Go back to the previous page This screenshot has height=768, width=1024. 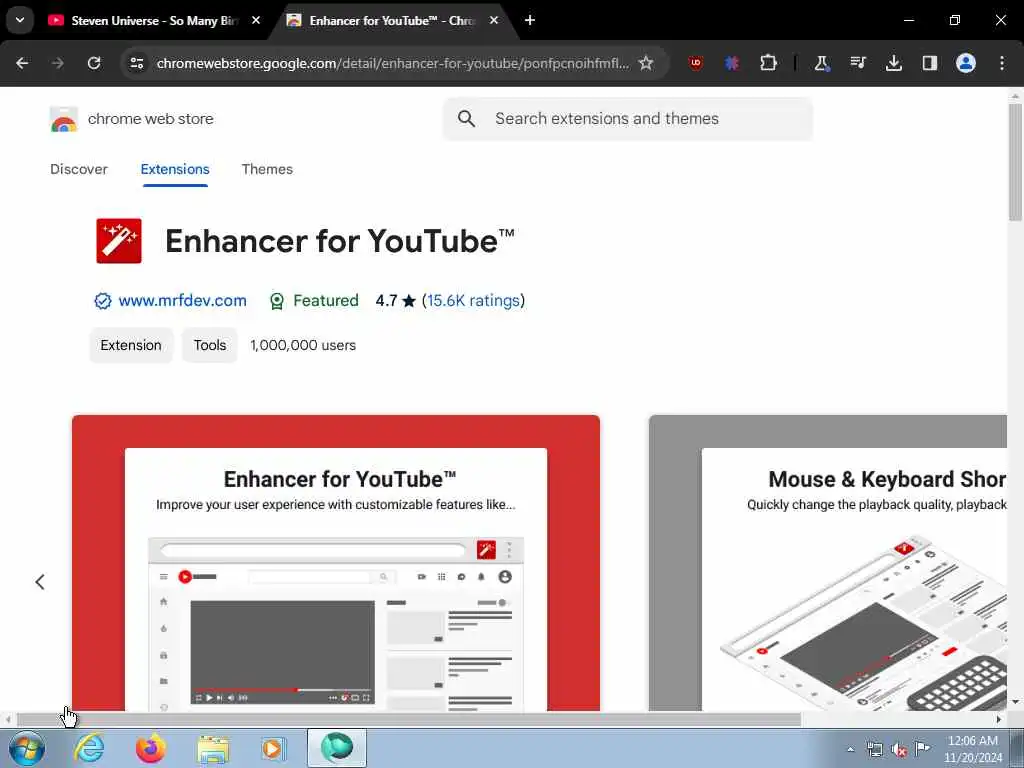(x=22, y=63)
